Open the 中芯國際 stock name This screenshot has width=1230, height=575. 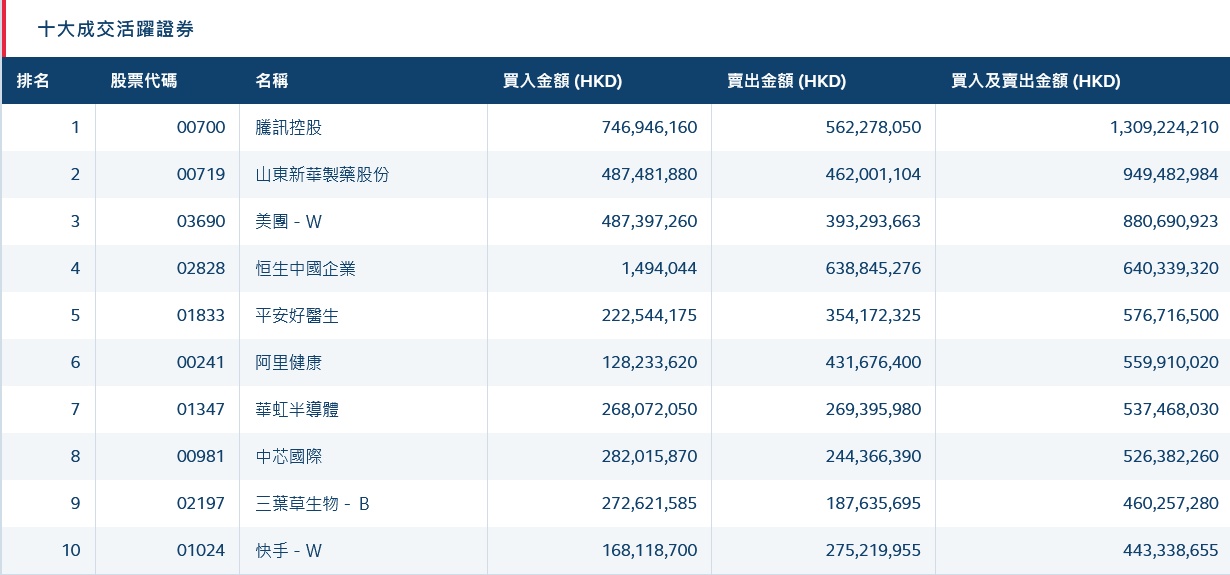pos(289,457)
